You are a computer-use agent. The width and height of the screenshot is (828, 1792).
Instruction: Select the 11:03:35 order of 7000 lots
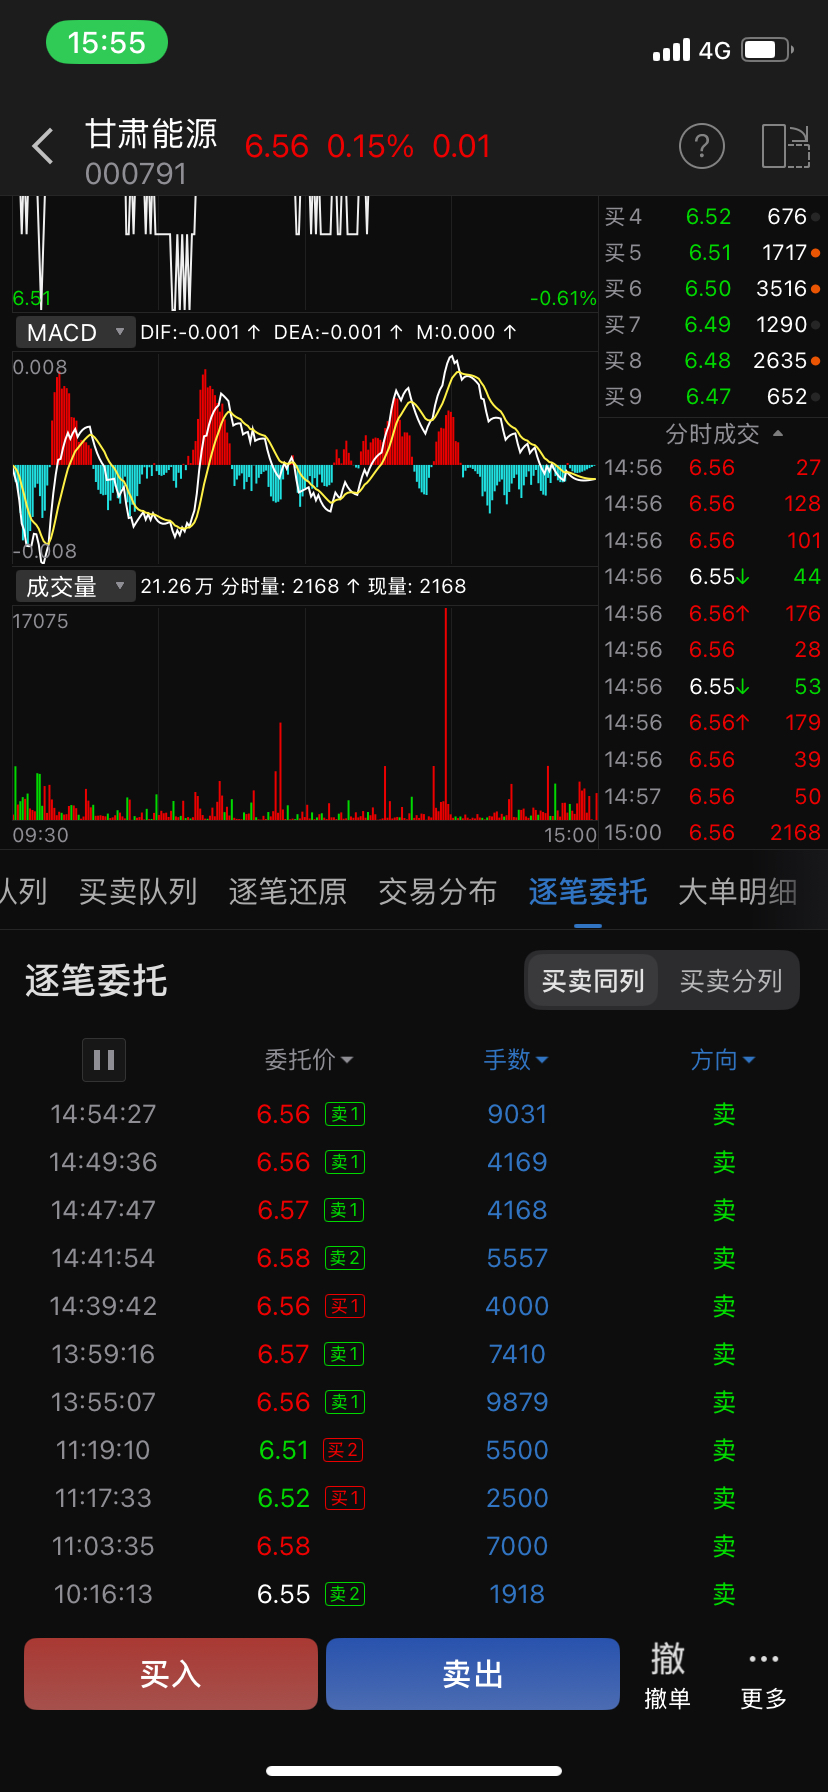click(x=414, y=1546)
